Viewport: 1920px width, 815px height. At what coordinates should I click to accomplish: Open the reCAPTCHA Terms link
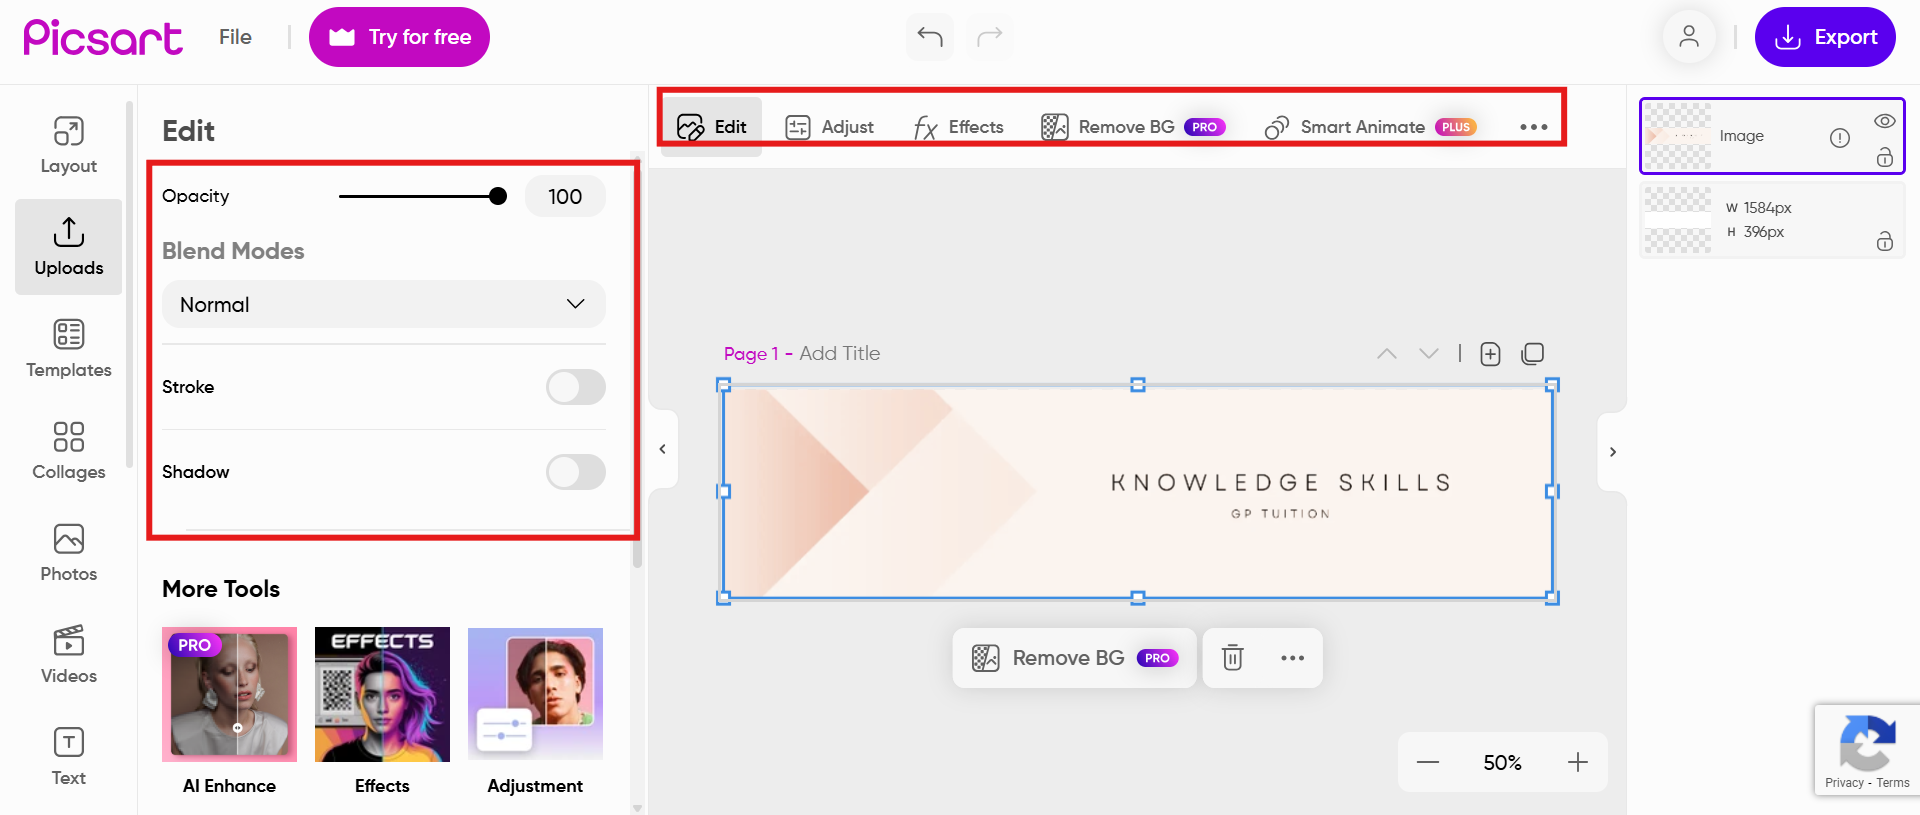[1893, 783]
